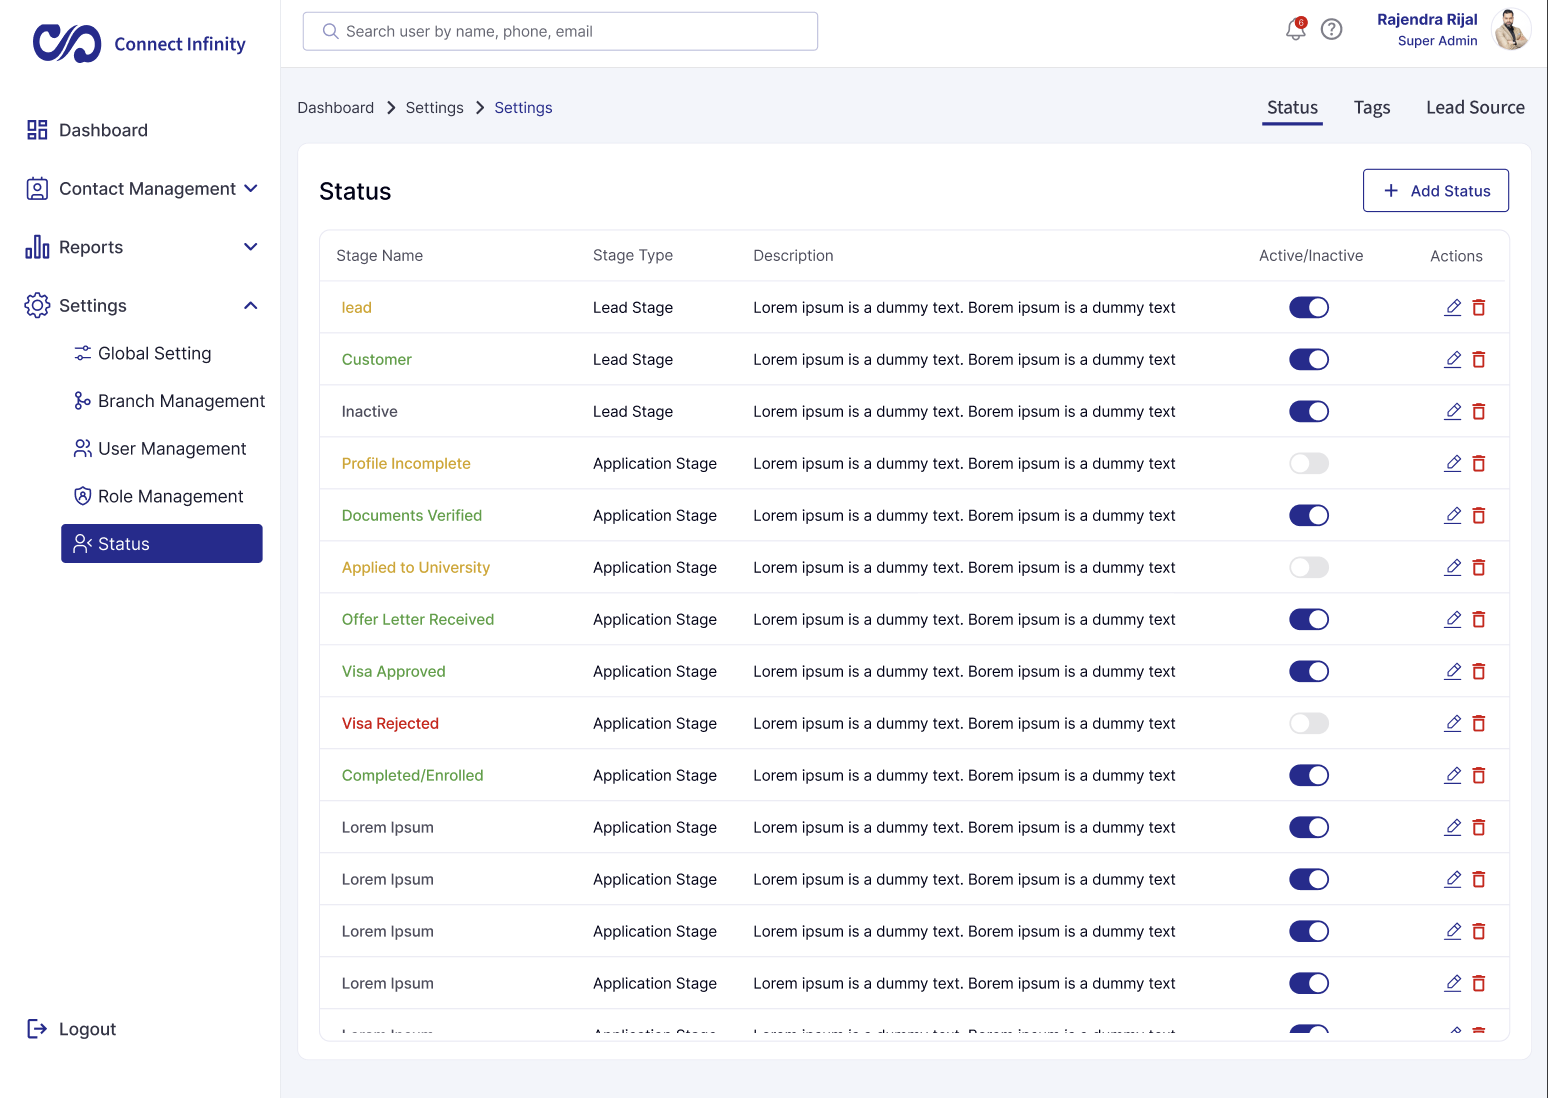Viewport: 1548px width, 1098px height.
Task: Collapse Settings menu chevron
Action: [x=251, y=305]
